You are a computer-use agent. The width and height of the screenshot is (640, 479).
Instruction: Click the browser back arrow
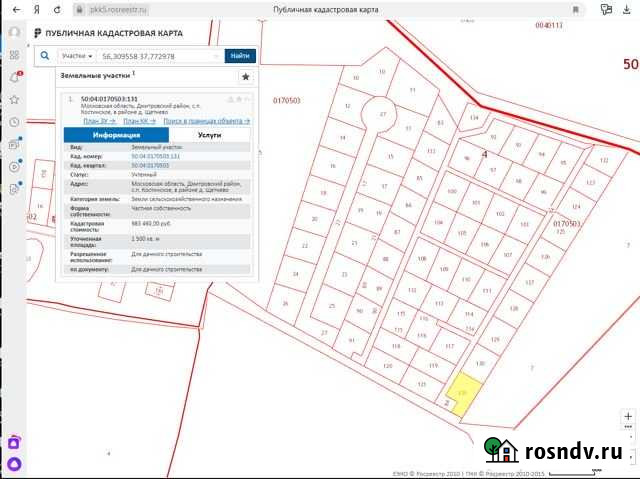pos(15,8)
